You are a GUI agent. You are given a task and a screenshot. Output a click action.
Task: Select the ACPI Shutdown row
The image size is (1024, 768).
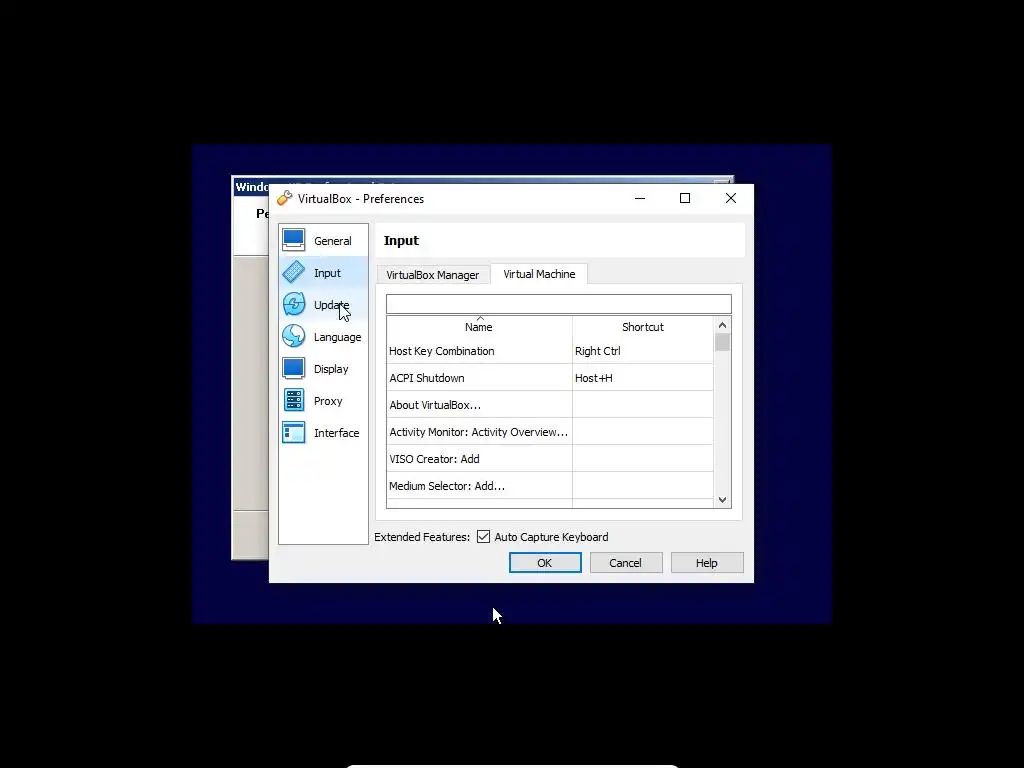[550, 377]
